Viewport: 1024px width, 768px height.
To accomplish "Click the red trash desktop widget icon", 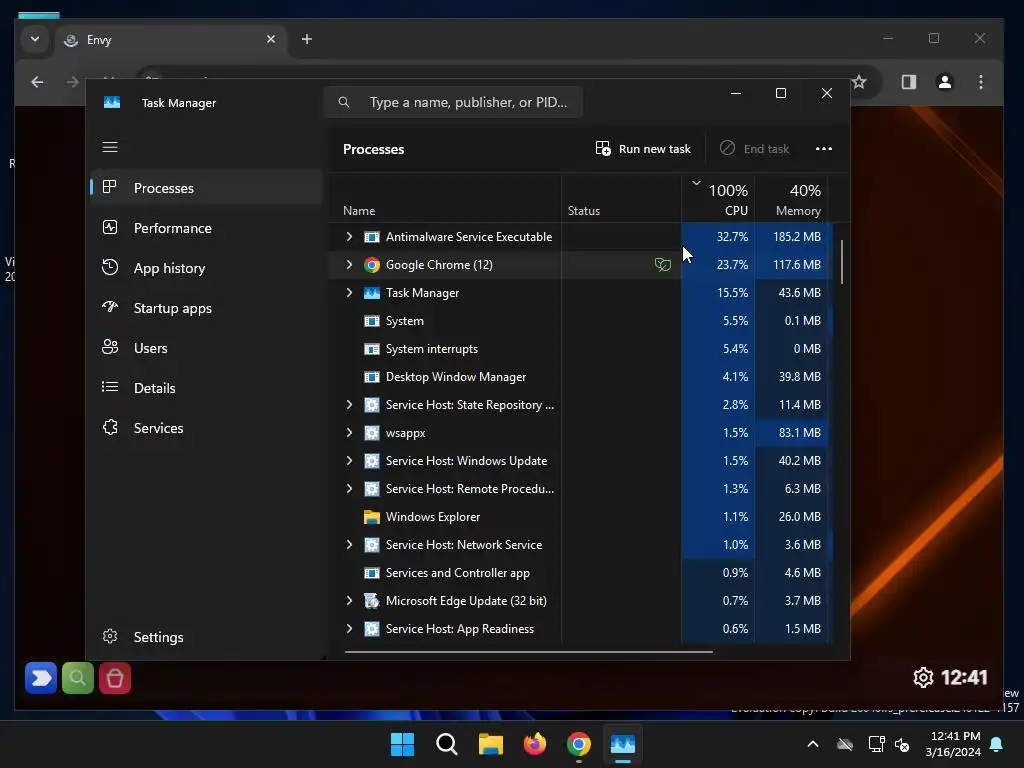I will [115, 678].
